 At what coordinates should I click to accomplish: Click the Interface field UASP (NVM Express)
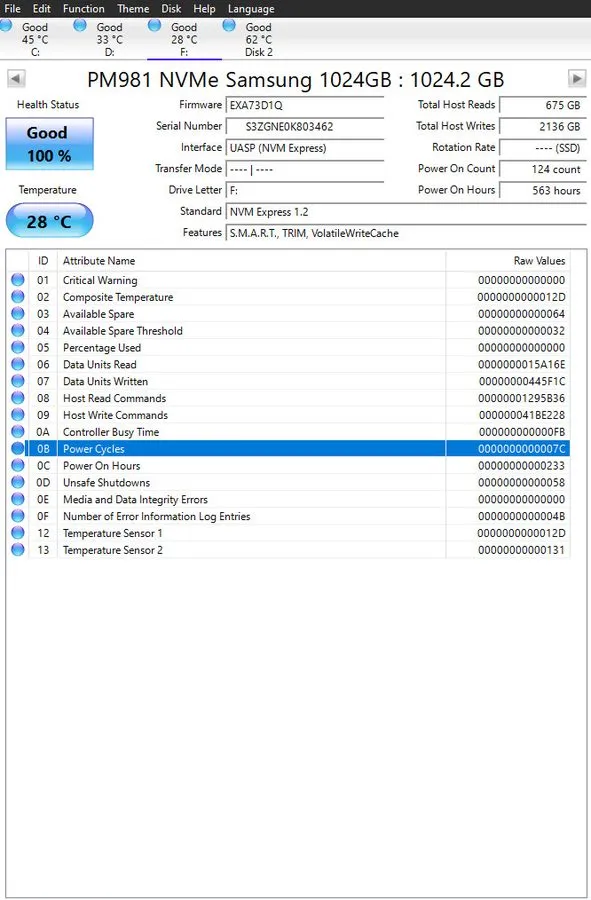305,148
